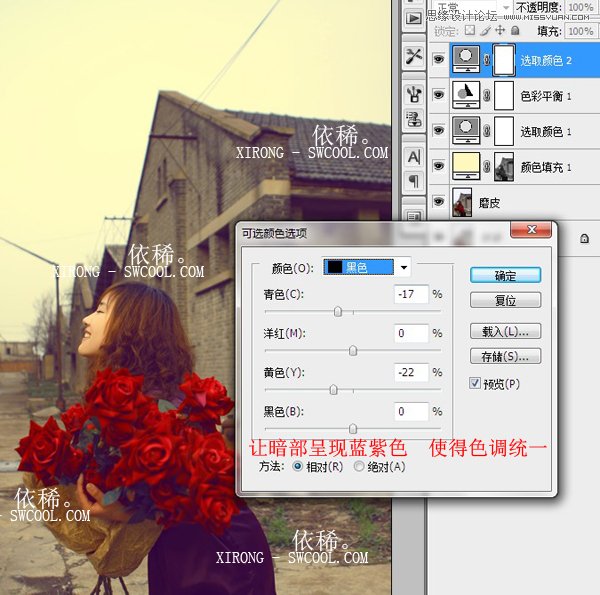Select the 色彩平衡 1 layer mask thumbnail
Viewport: 600px width, 595px height.
pyautogui.click(x=504, y=95)
